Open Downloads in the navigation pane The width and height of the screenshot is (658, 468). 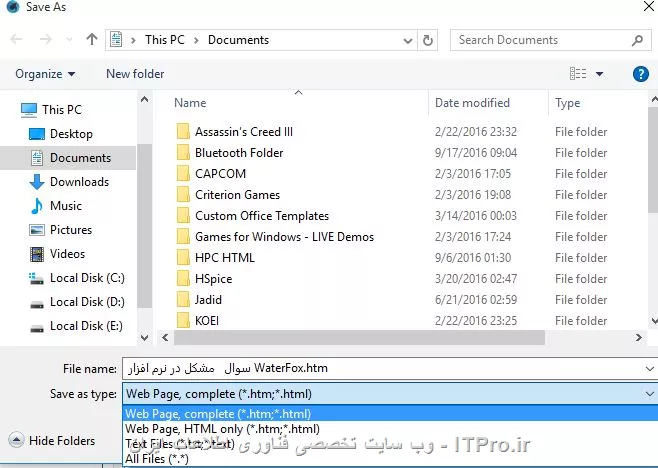click(x=69, y=182)
